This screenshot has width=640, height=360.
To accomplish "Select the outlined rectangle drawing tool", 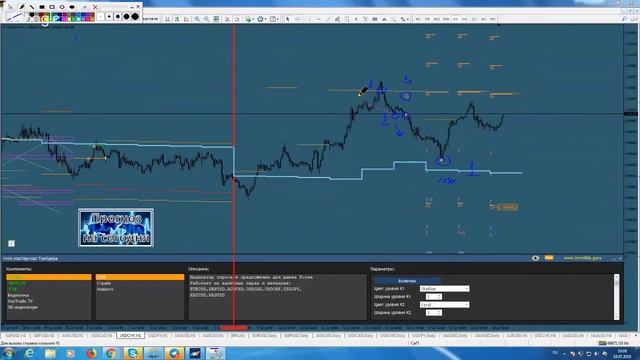I will coord(52,7).
